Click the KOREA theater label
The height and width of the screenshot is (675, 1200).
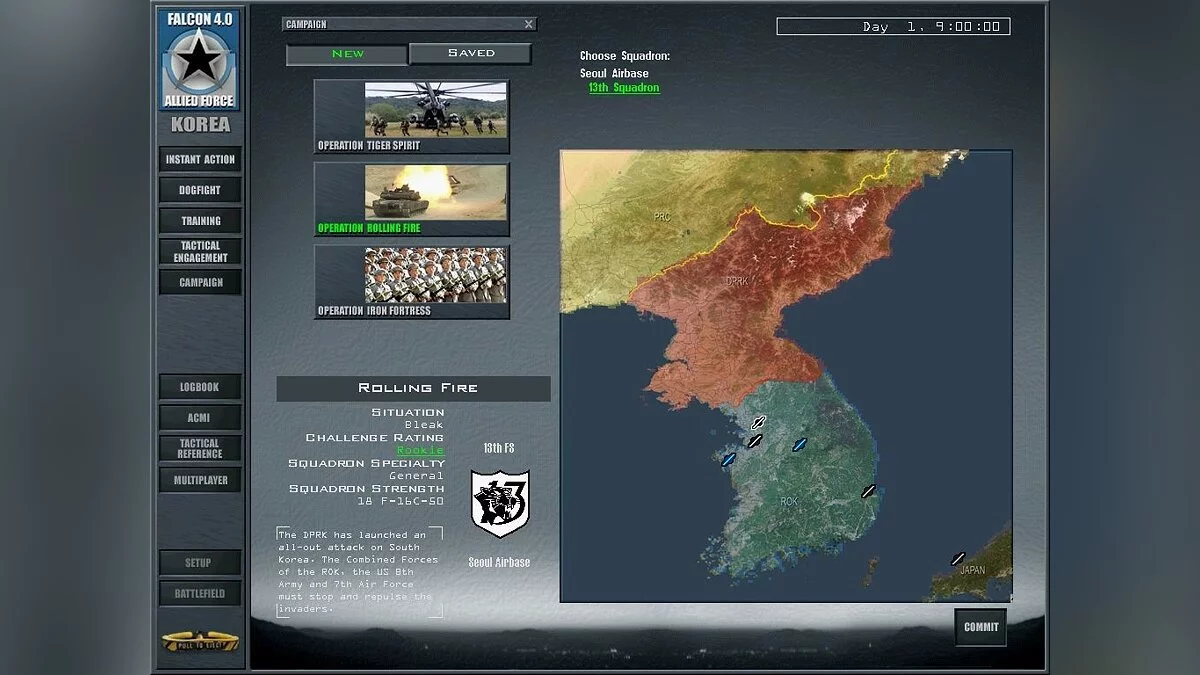pyautogui.click(x=200, y=125)
